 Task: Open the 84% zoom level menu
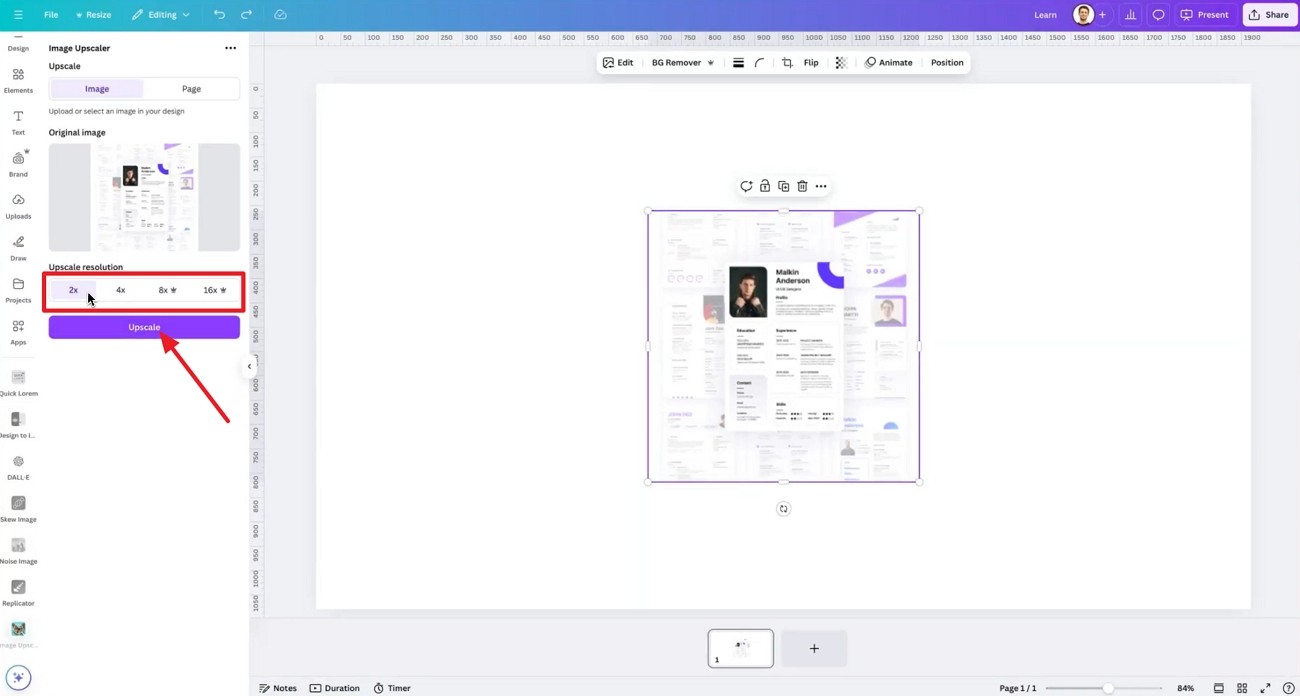[1185, 688]
